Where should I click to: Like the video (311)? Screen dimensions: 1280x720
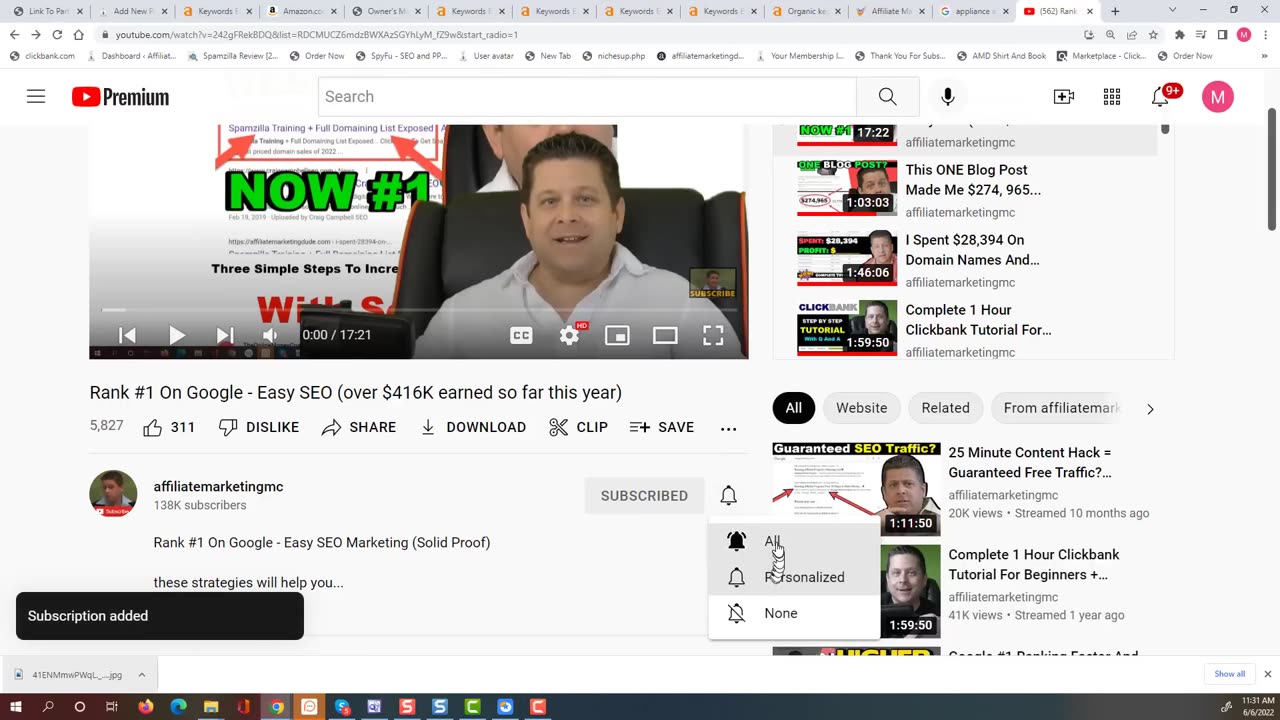coord(168,427)
